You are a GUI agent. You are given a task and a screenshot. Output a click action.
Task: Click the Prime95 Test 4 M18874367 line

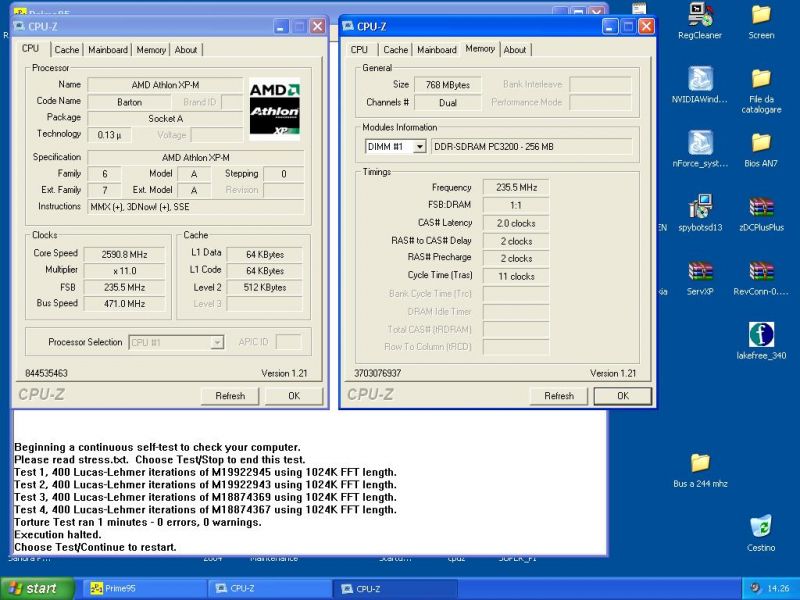pos(205,510)
